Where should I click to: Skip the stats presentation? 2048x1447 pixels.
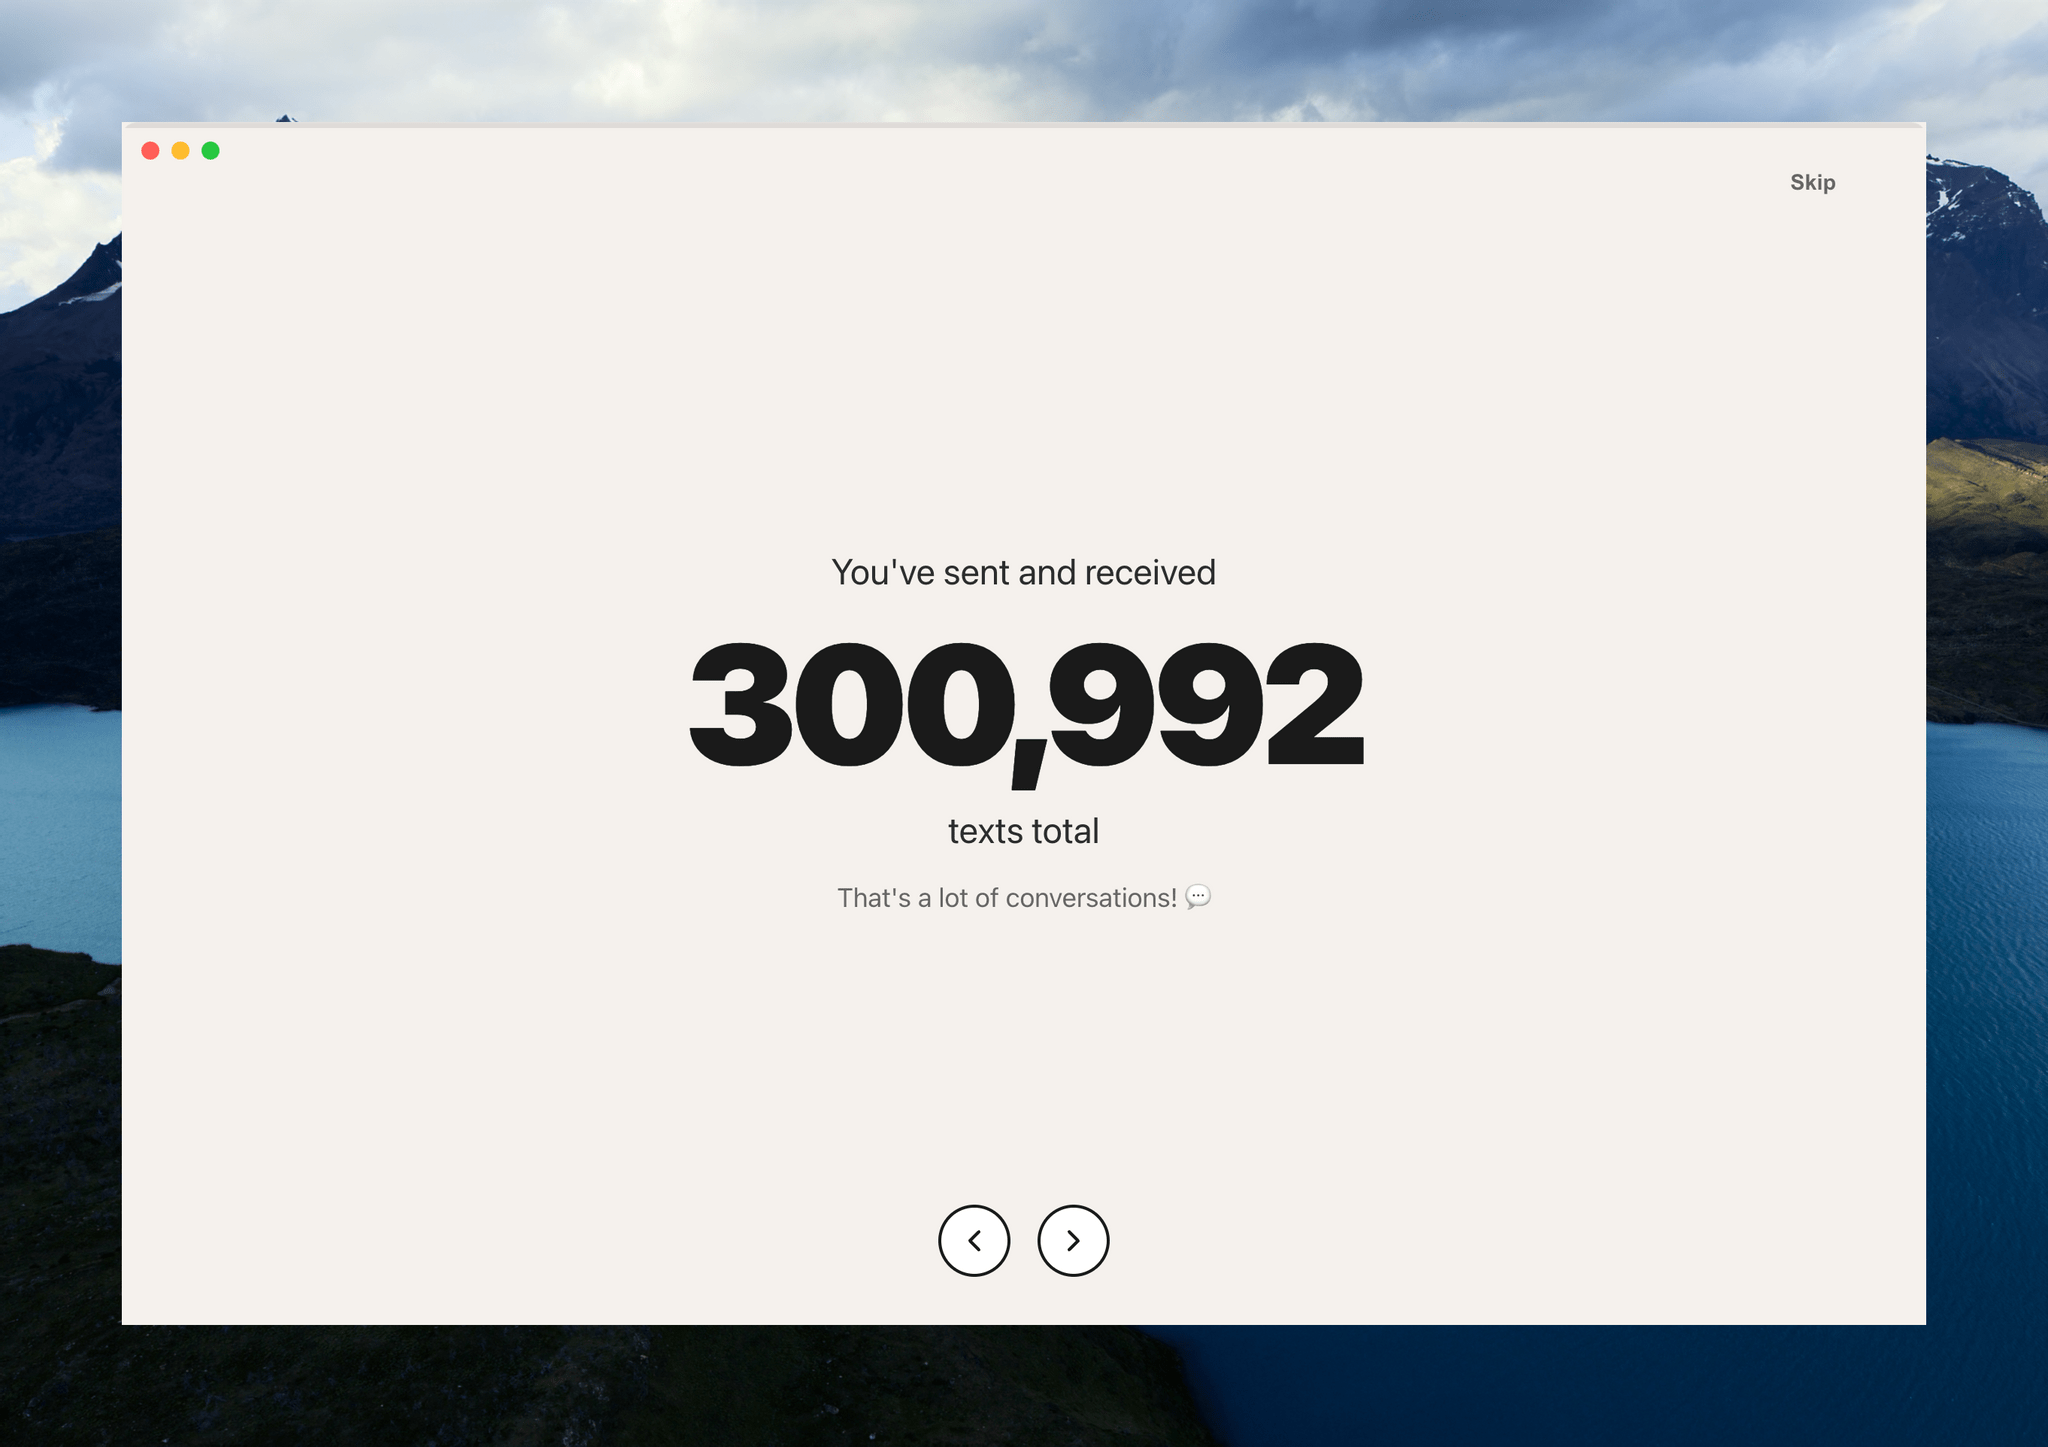coord(1812,182)
